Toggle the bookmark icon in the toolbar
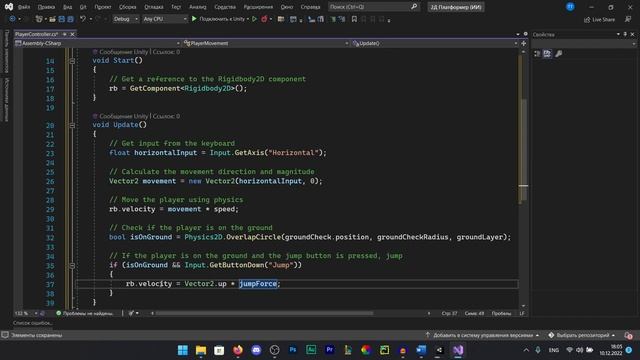The image size is (640, 360). click(354, 19)
